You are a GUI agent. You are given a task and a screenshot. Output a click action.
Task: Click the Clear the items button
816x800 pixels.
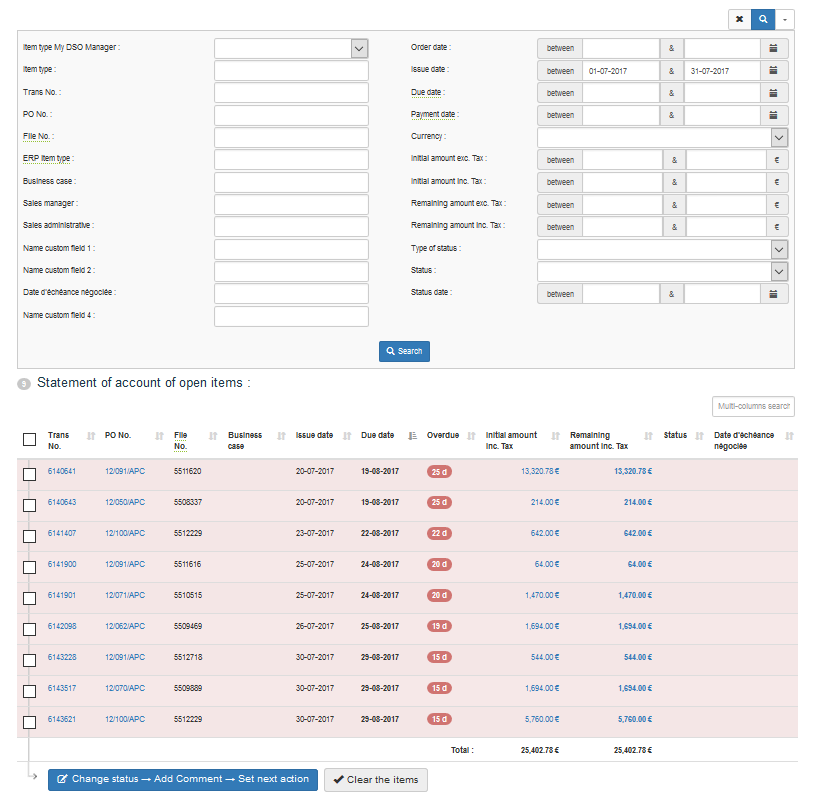376,780
